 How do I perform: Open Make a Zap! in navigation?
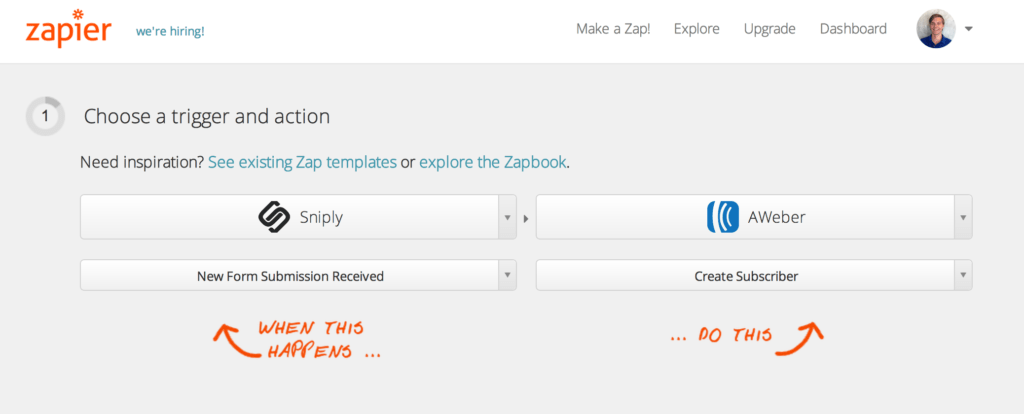pos(613,29)
